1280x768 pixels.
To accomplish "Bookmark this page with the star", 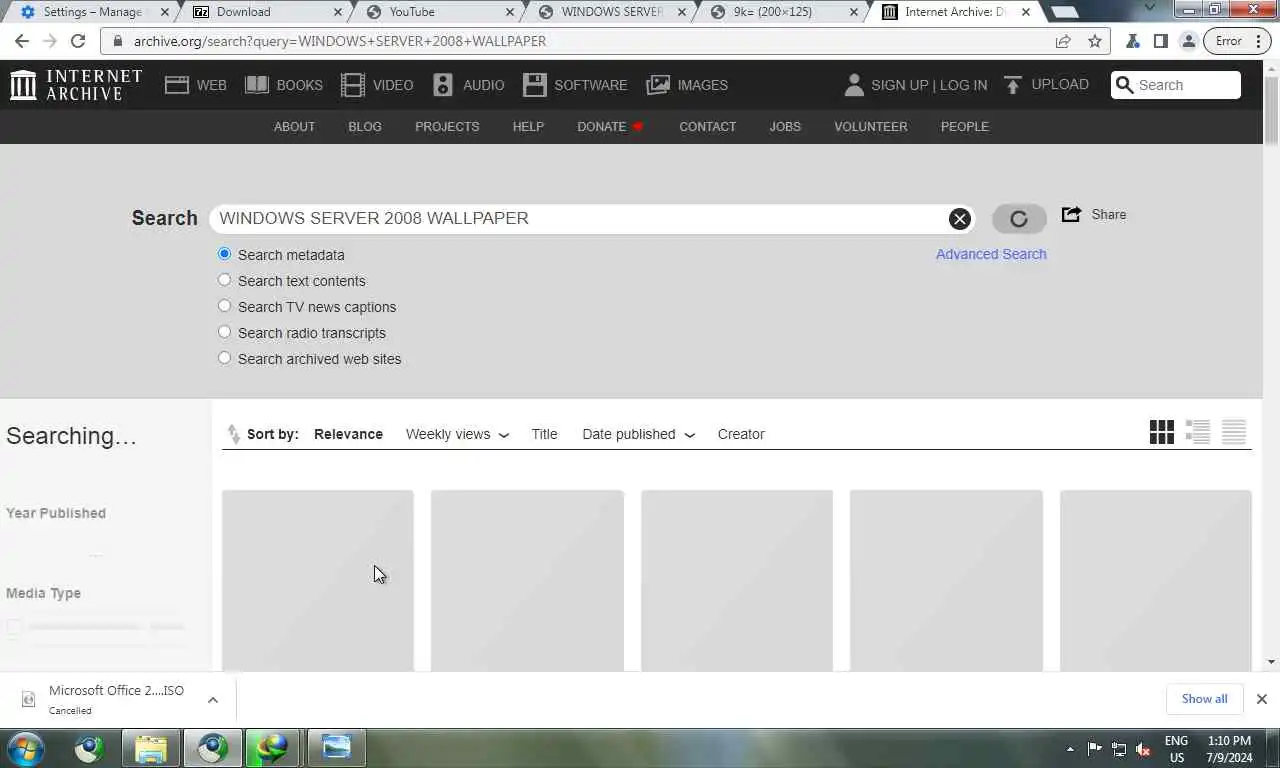I will click(x=1095, y=41).
